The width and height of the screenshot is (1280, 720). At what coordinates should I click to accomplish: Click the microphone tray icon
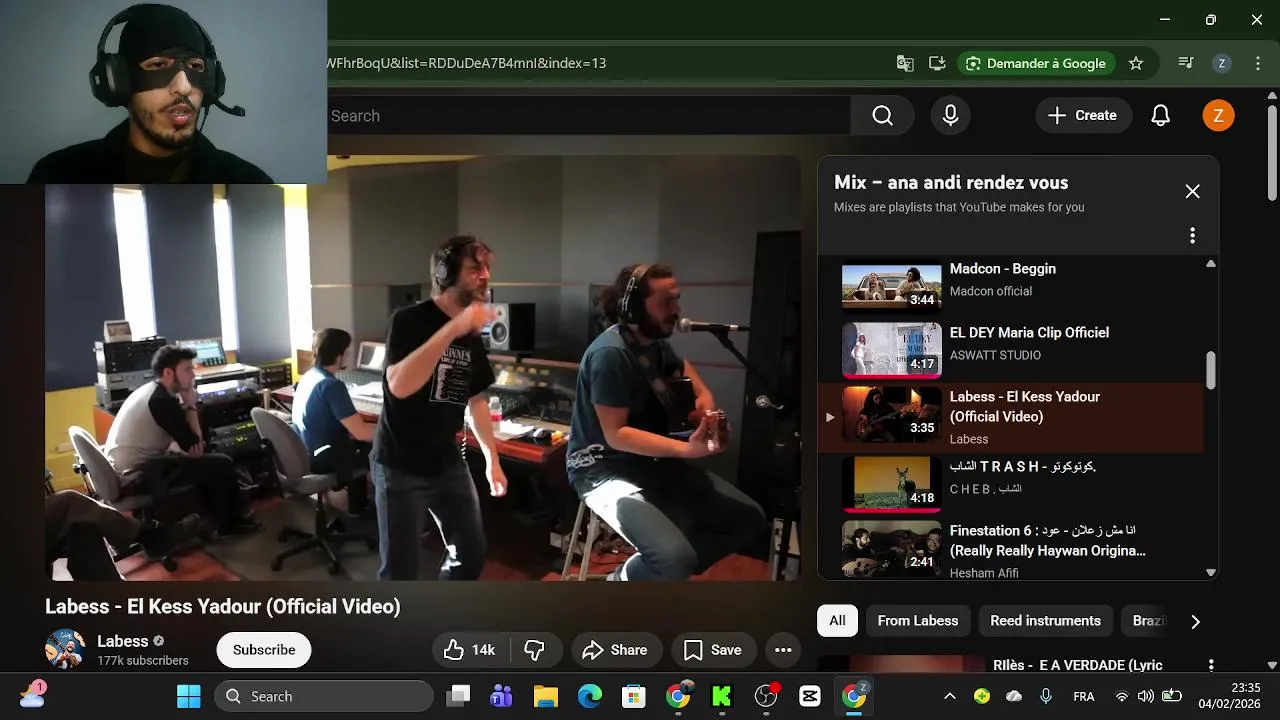coord(1046,696)
